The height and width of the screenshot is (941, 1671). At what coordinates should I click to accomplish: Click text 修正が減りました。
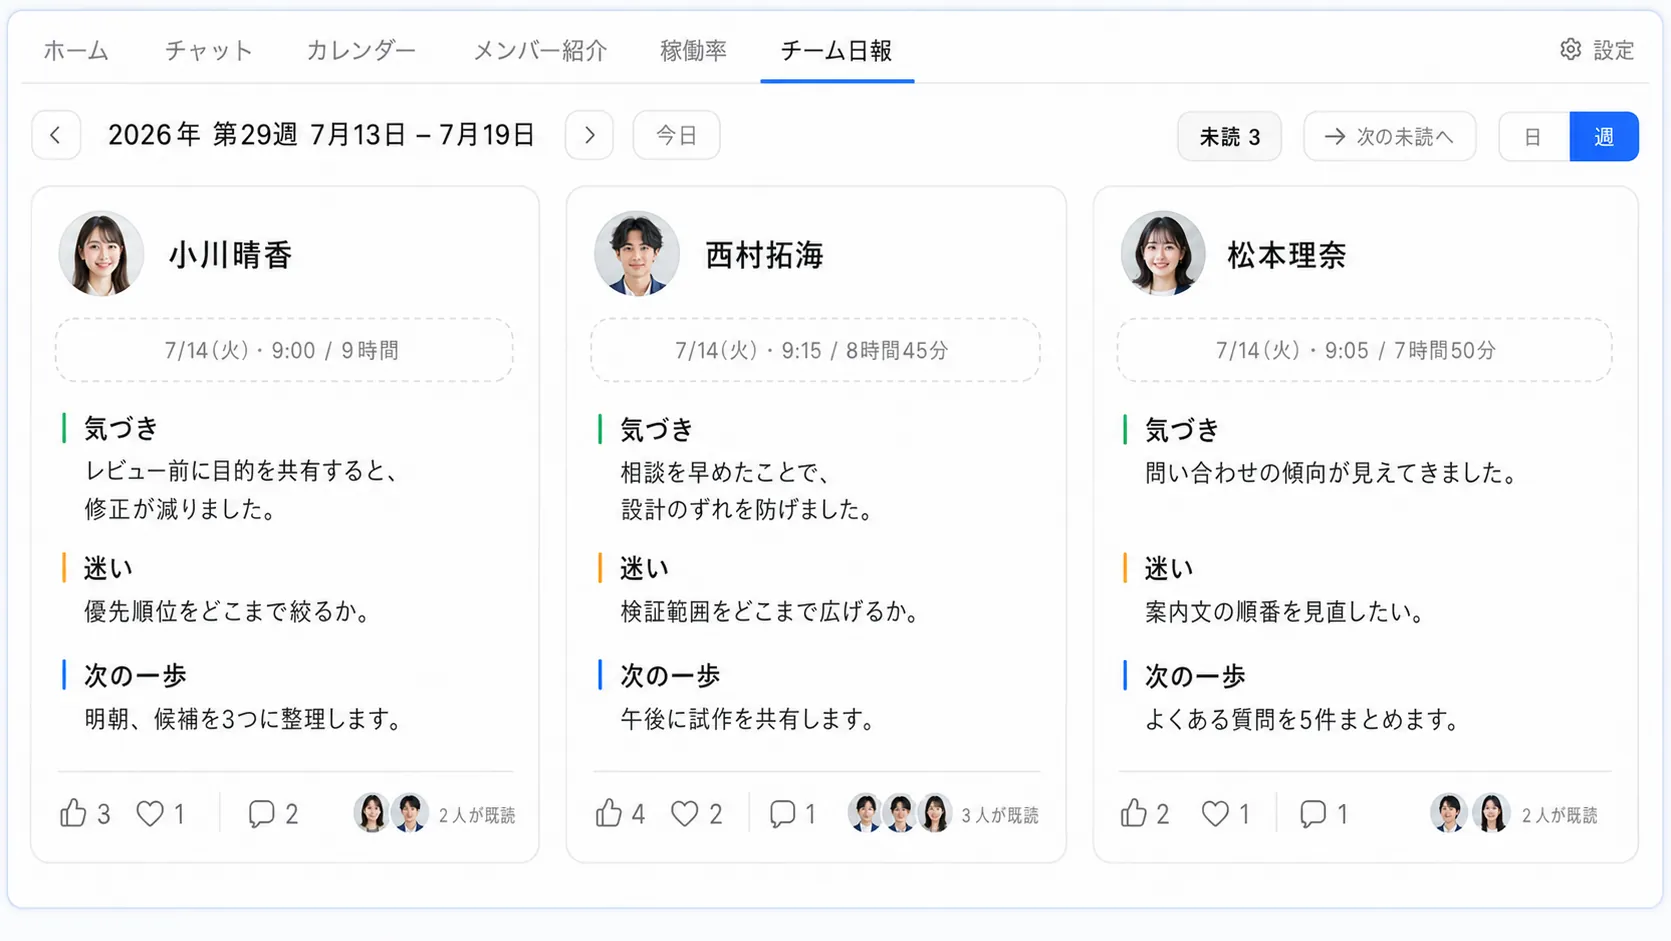click(x=181, y=510)
